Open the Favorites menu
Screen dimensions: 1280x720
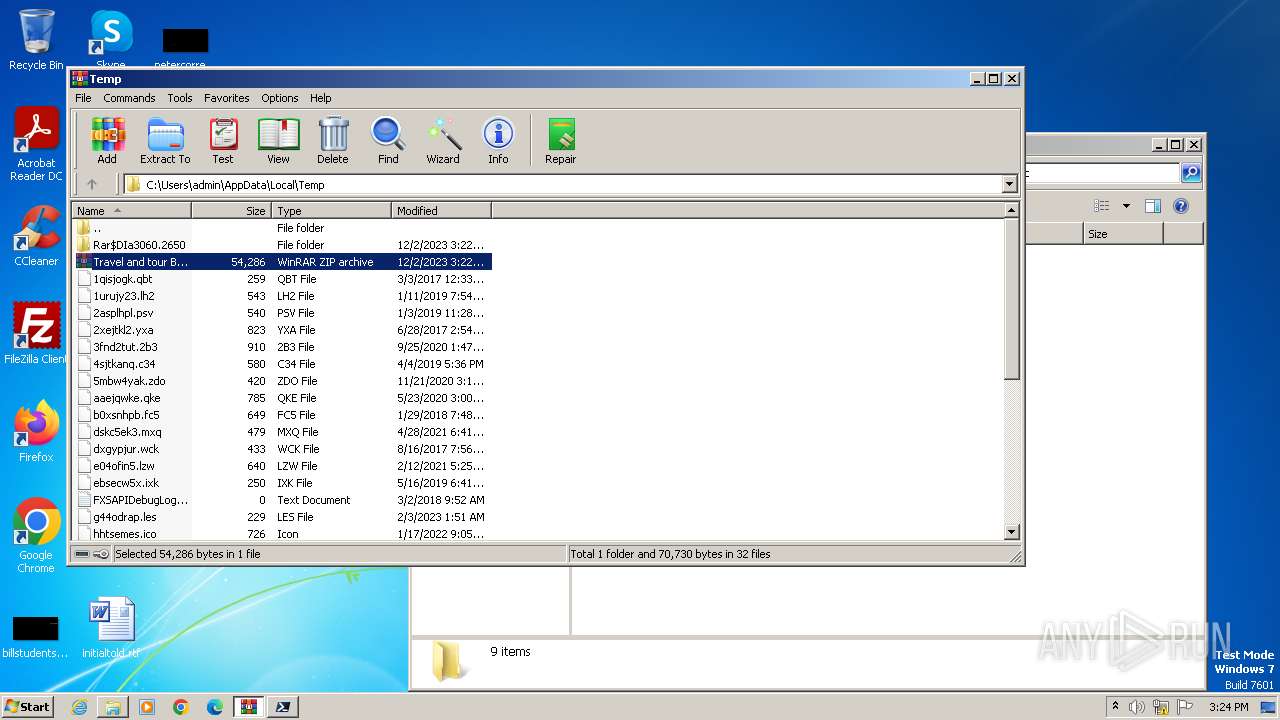227,98
